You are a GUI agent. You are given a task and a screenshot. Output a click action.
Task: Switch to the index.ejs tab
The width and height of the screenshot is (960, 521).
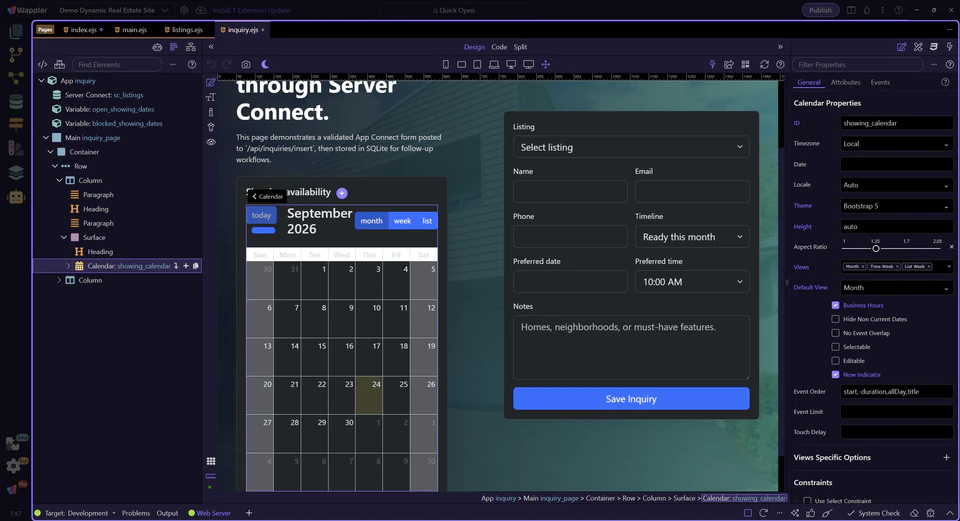coord(83,29)
